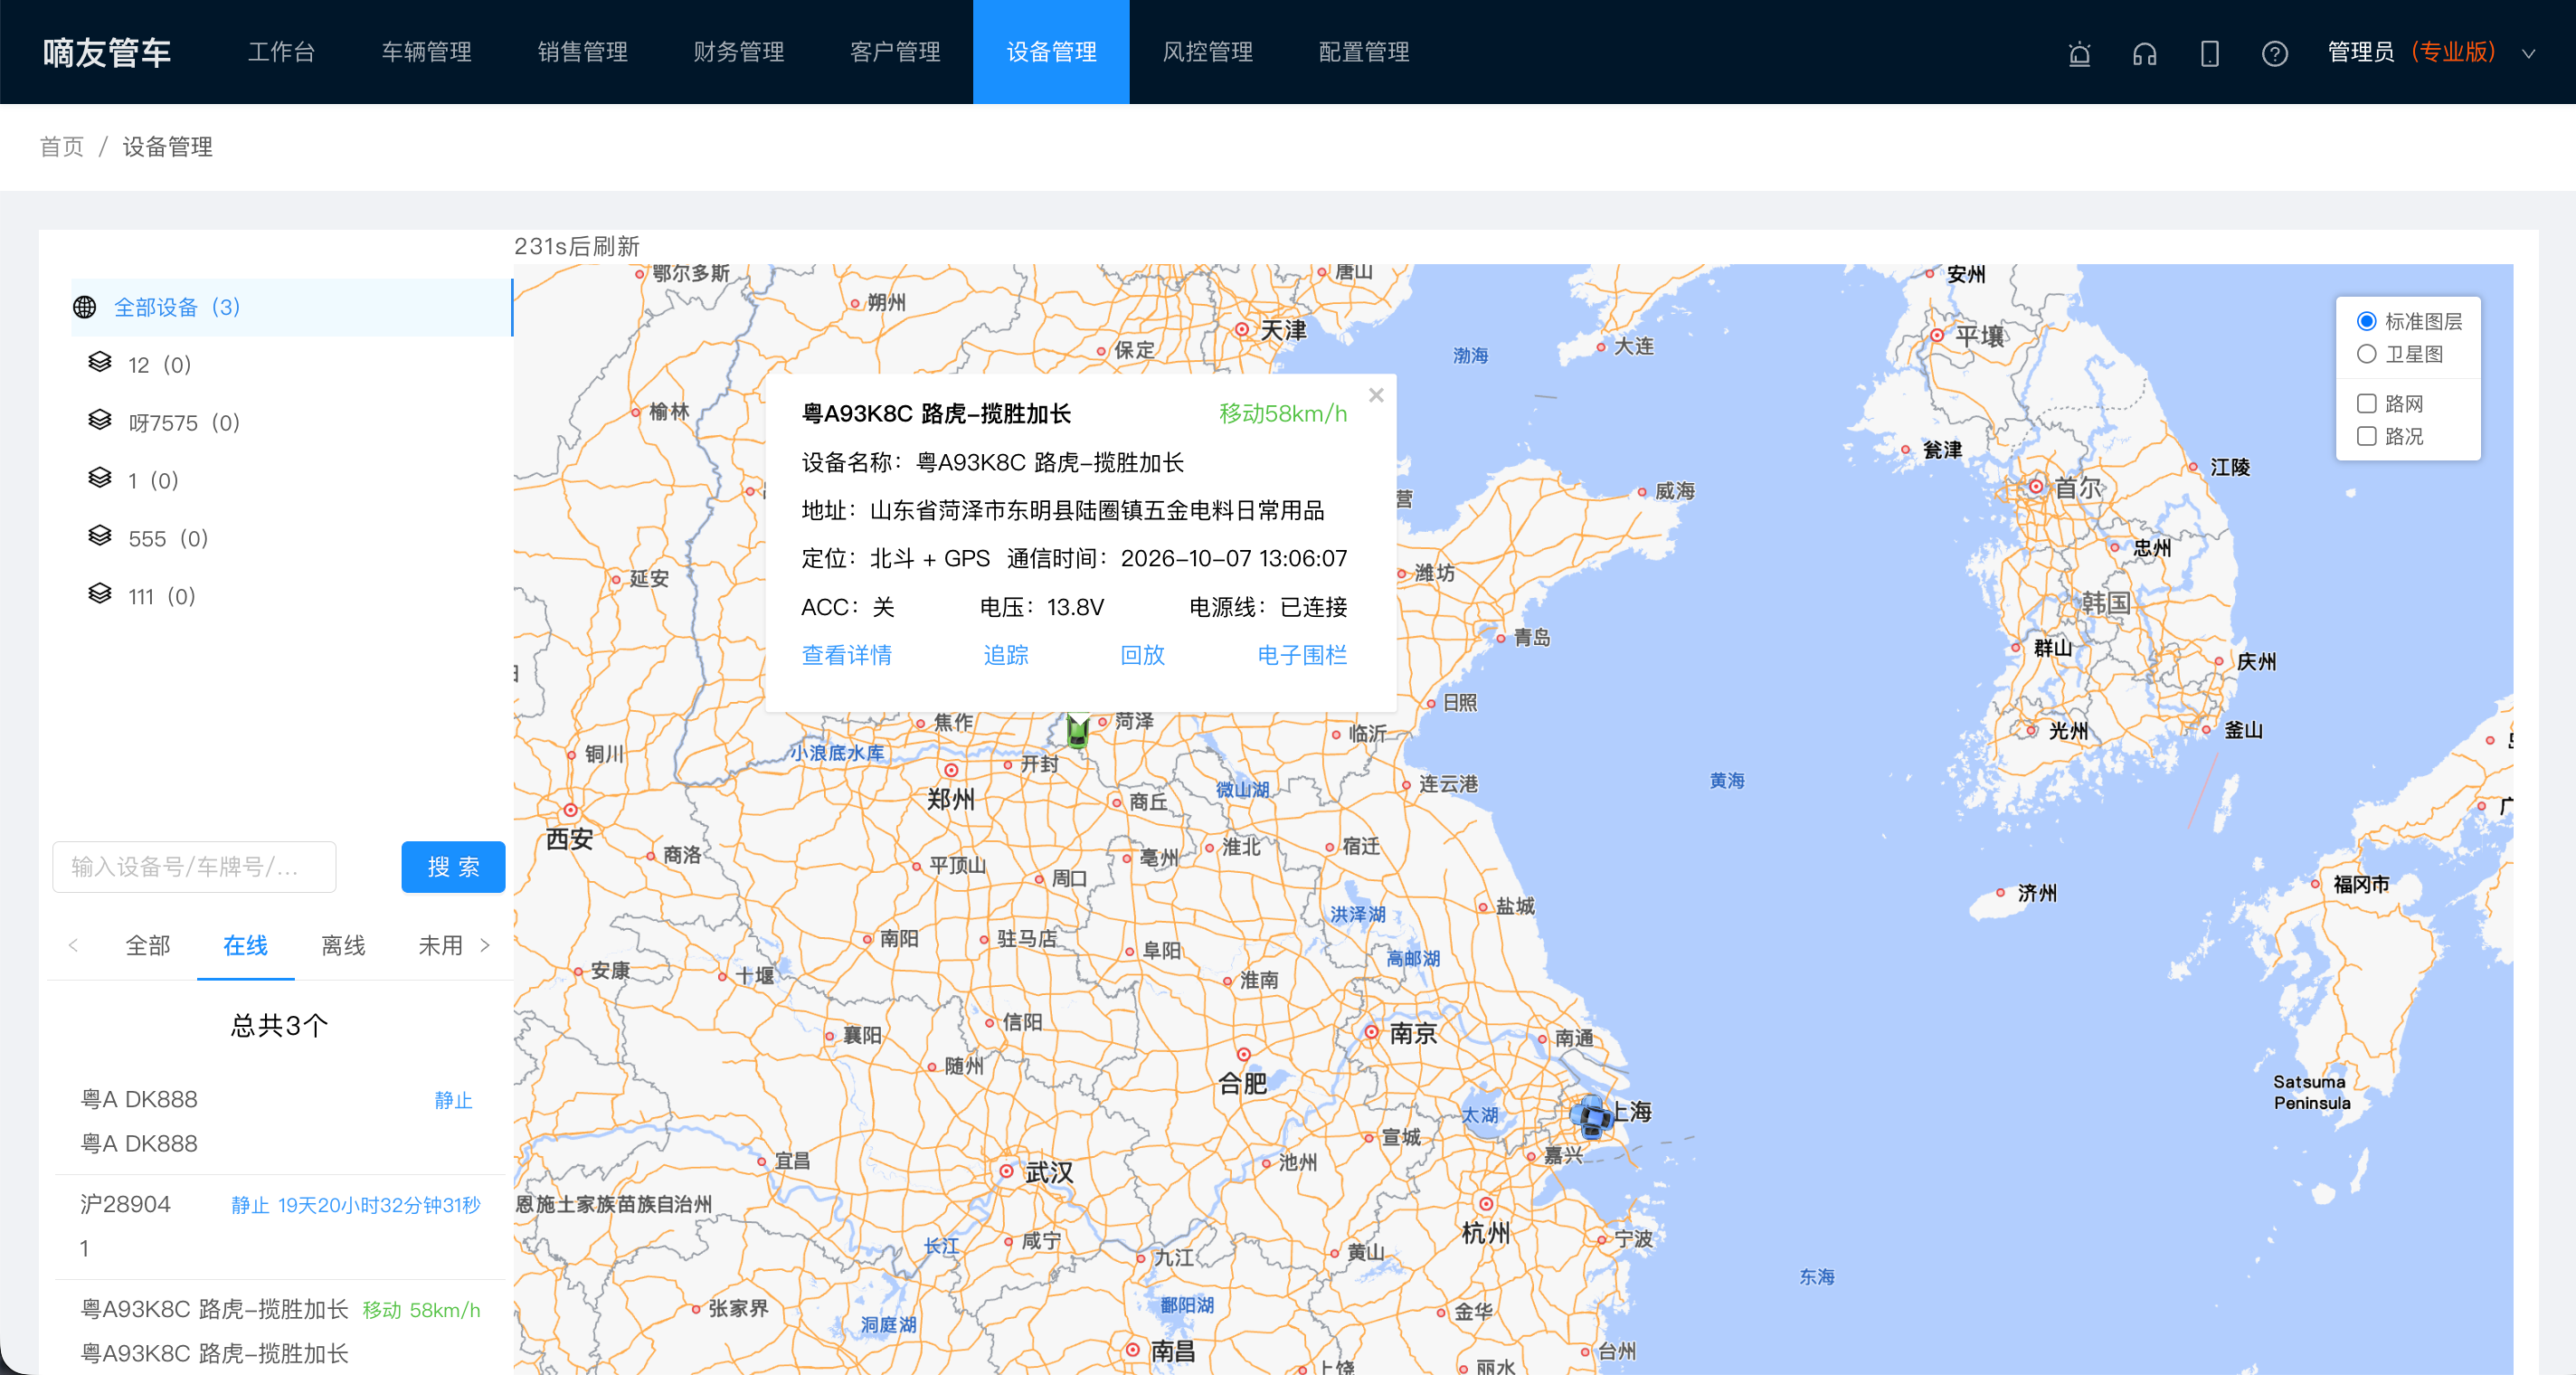Open the 财务管理 menu
The image size is (2576, 1375).
pos(739,52)
